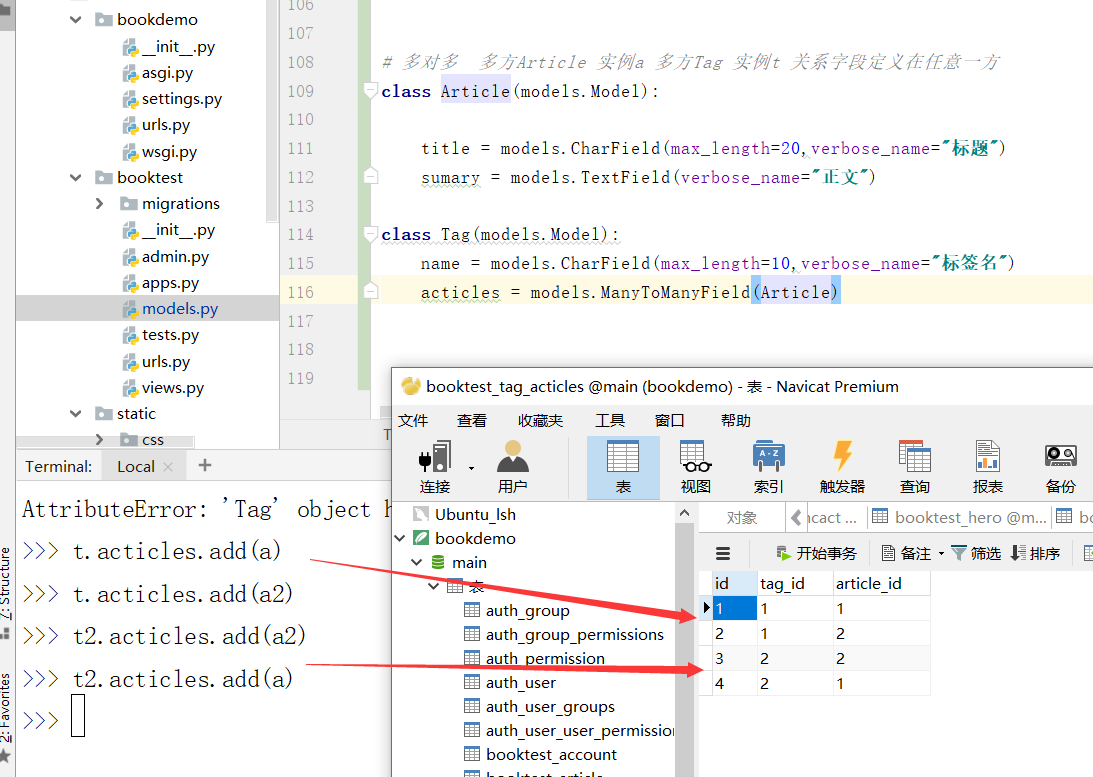This screenshot has height=777, width=1093.
Task: Open wsgi.py file
Action: point(160,152)
